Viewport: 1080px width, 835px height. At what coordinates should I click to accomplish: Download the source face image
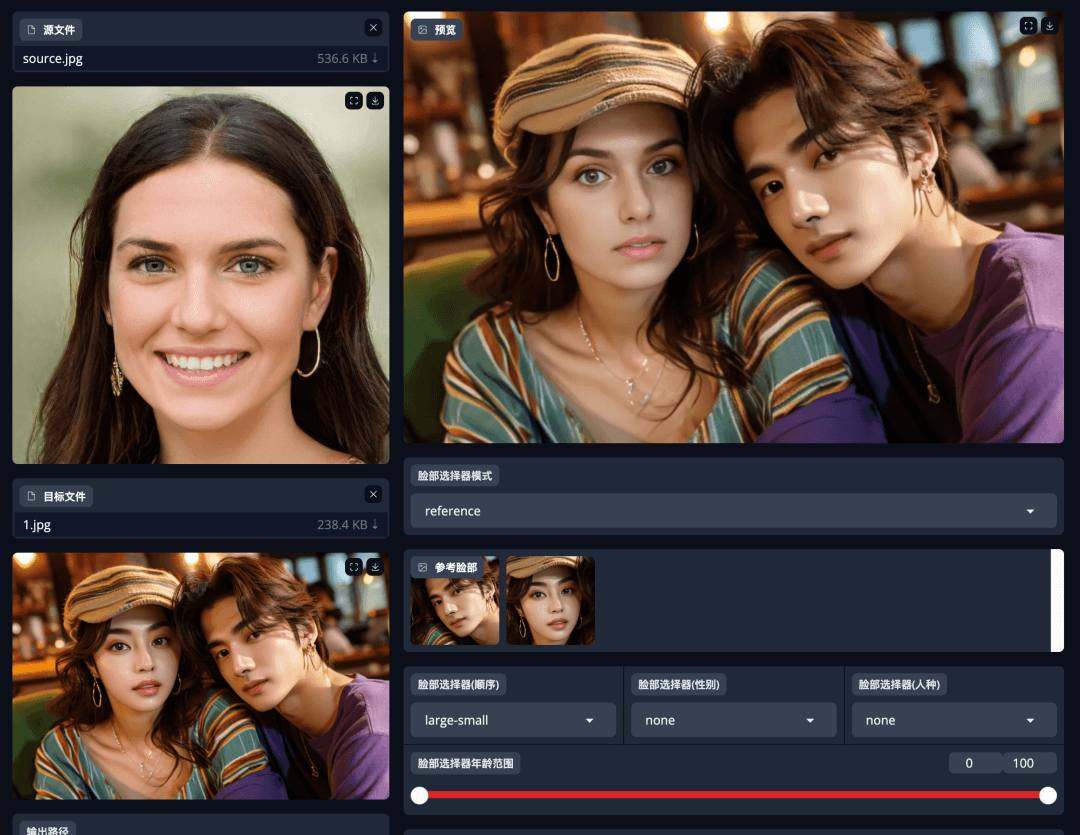tap(375, 101)
